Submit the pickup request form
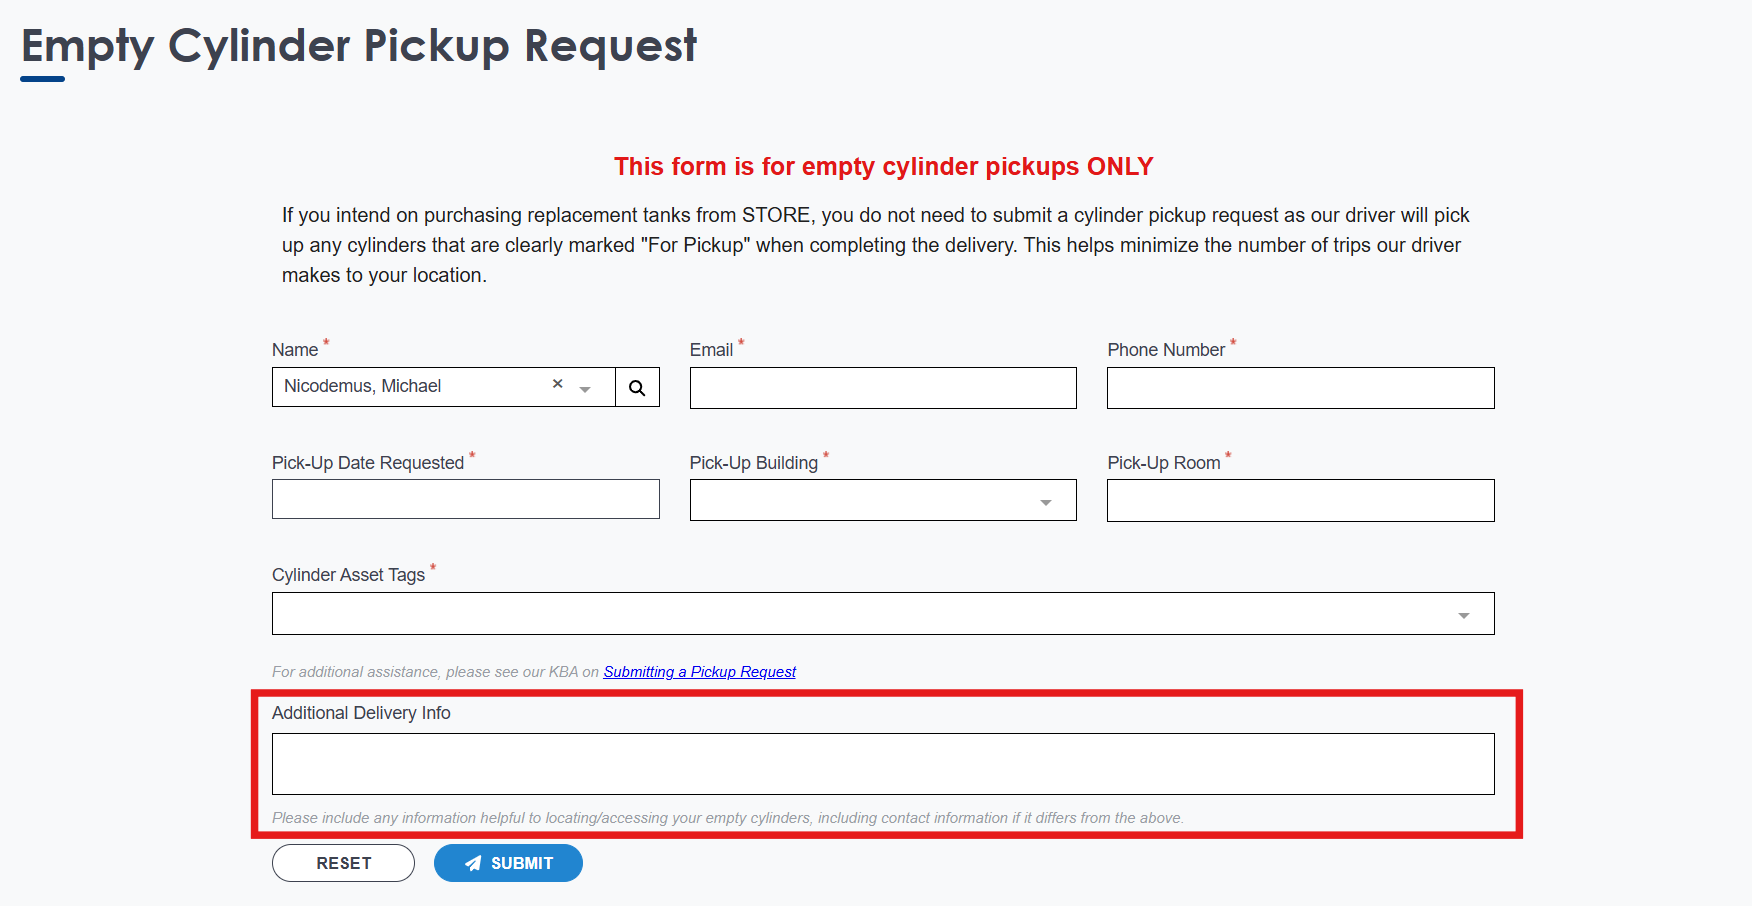Image resolution: width=1752 pixels, height=906 pixels. [x=508, y=863]
